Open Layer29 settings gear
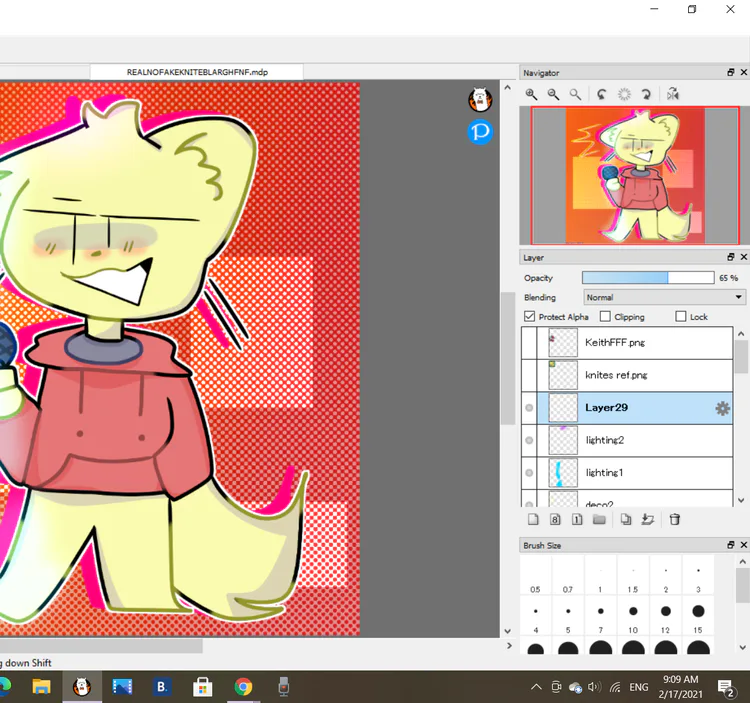Image resolution: width=750 pixels, height=703 pixels. tap(722, 408)
